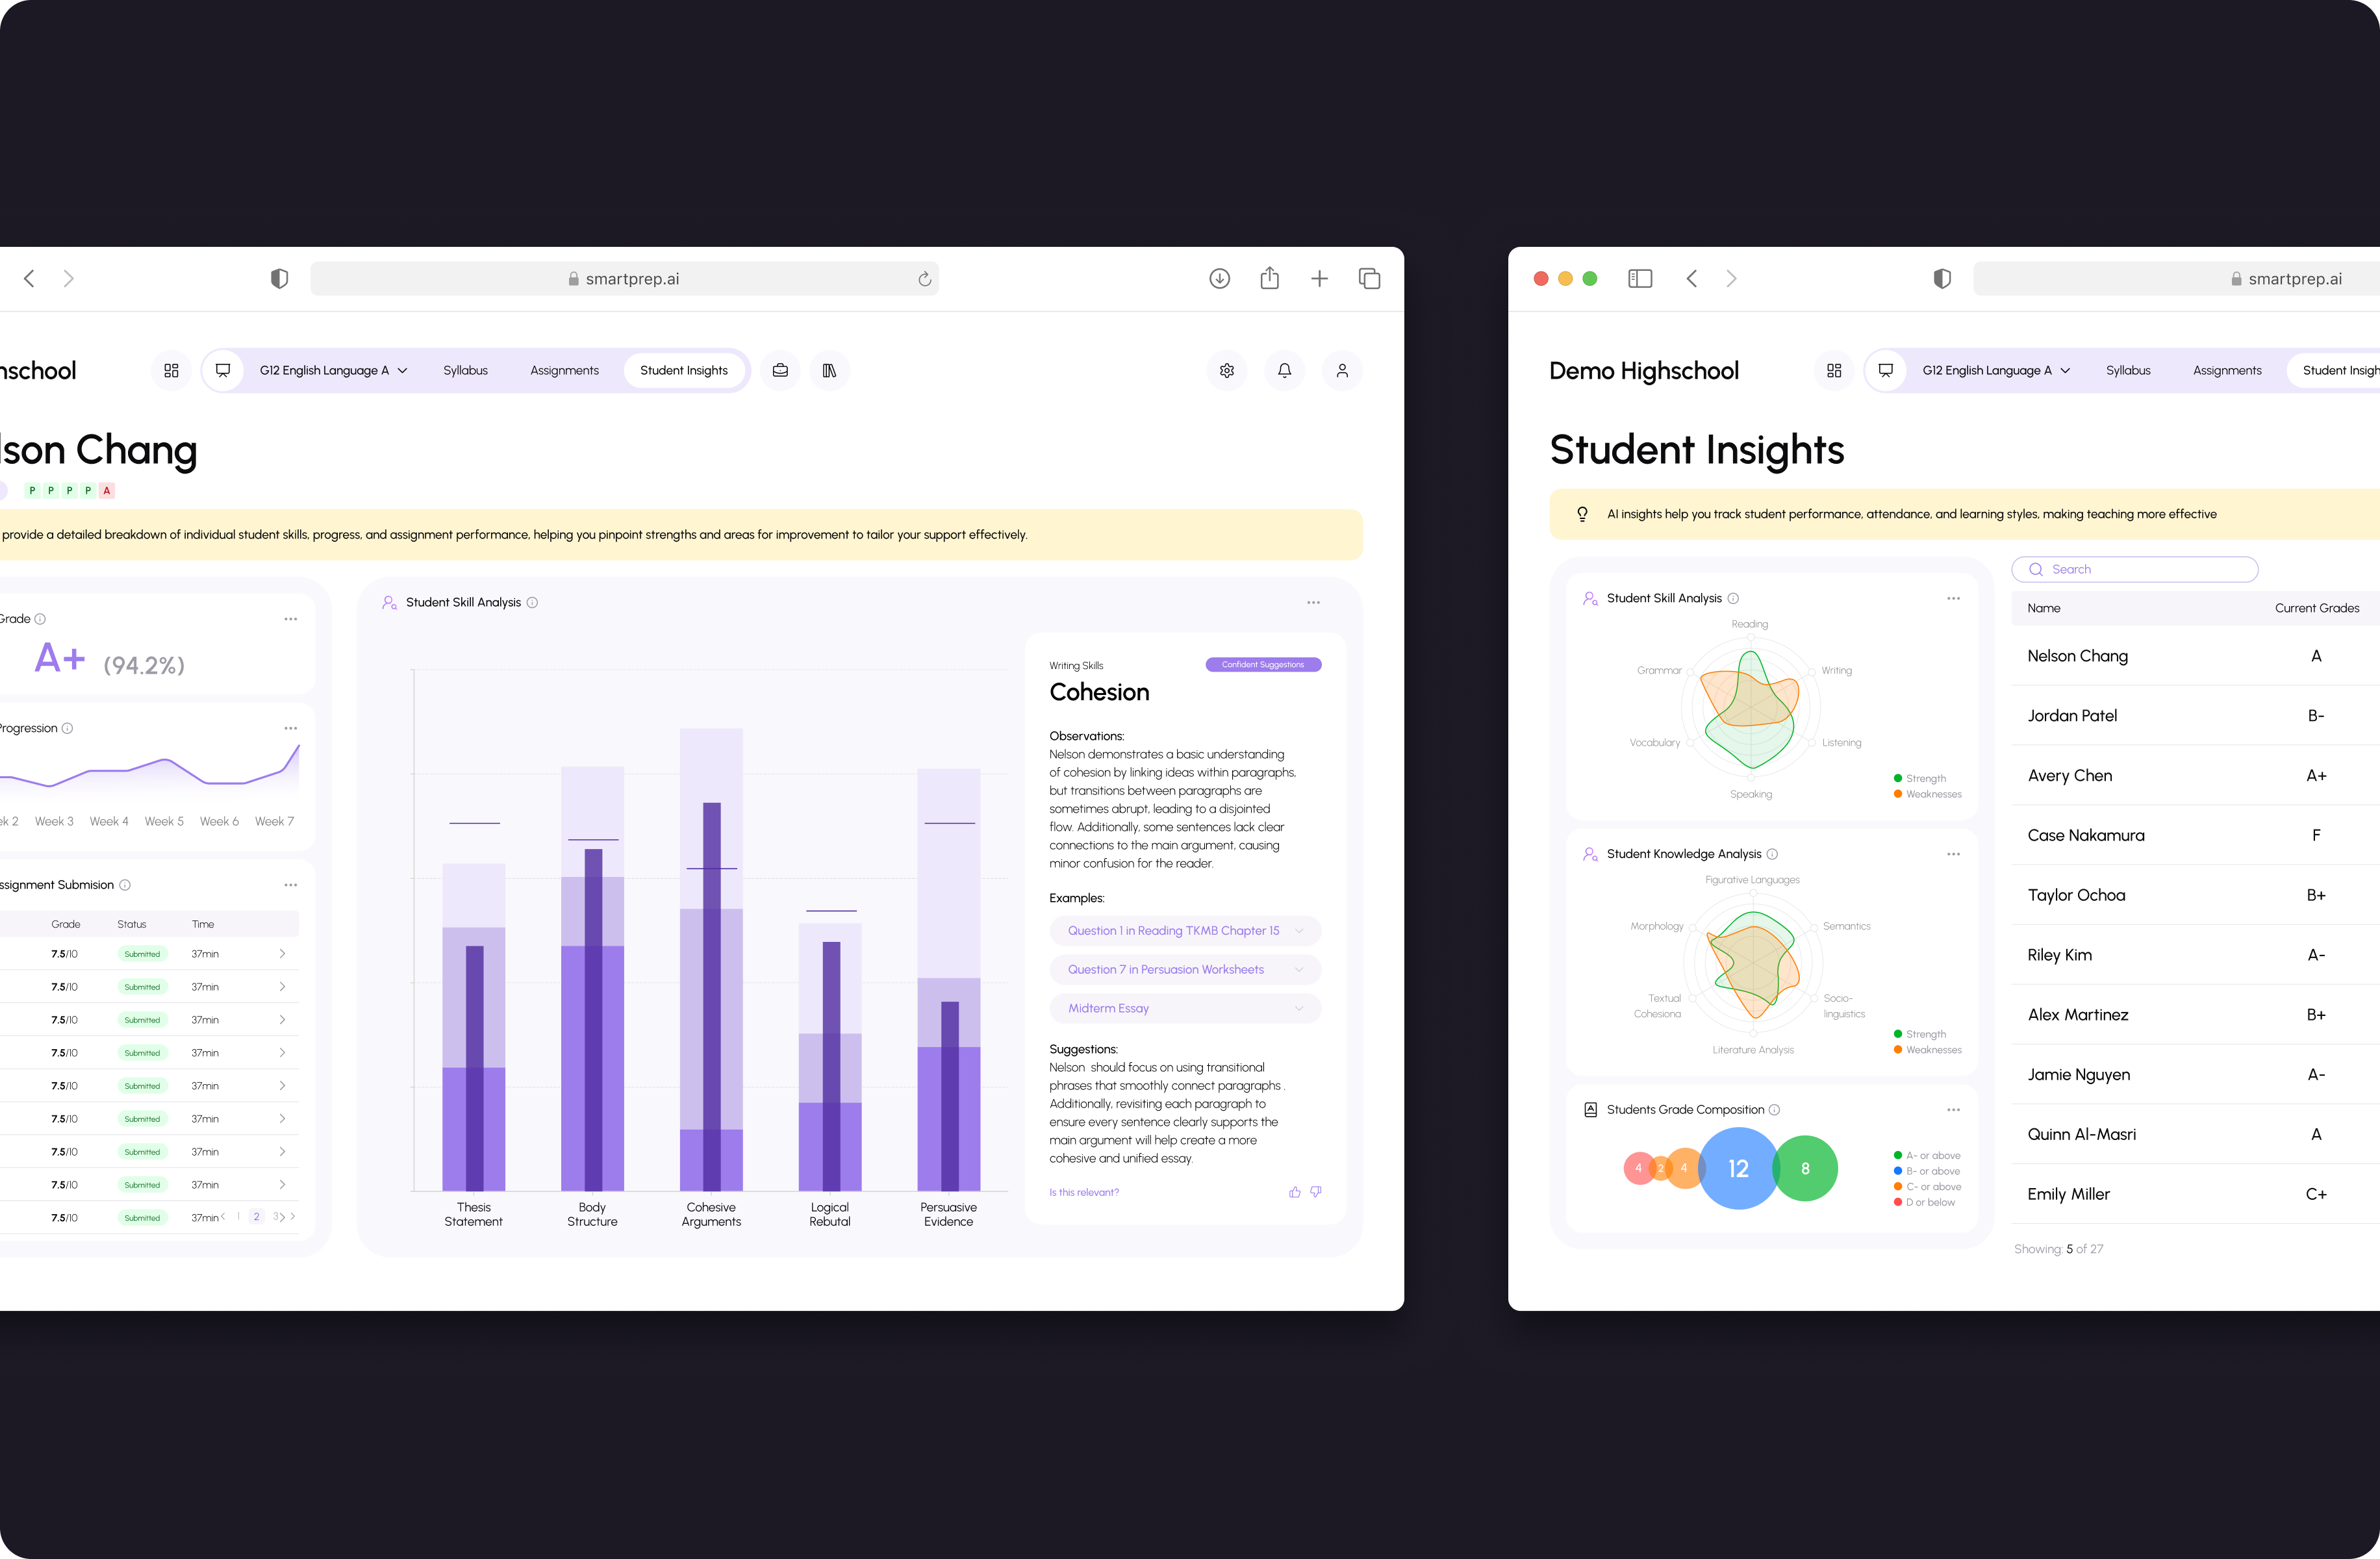Open the library books icon in the nav bar

pos(829,370)
